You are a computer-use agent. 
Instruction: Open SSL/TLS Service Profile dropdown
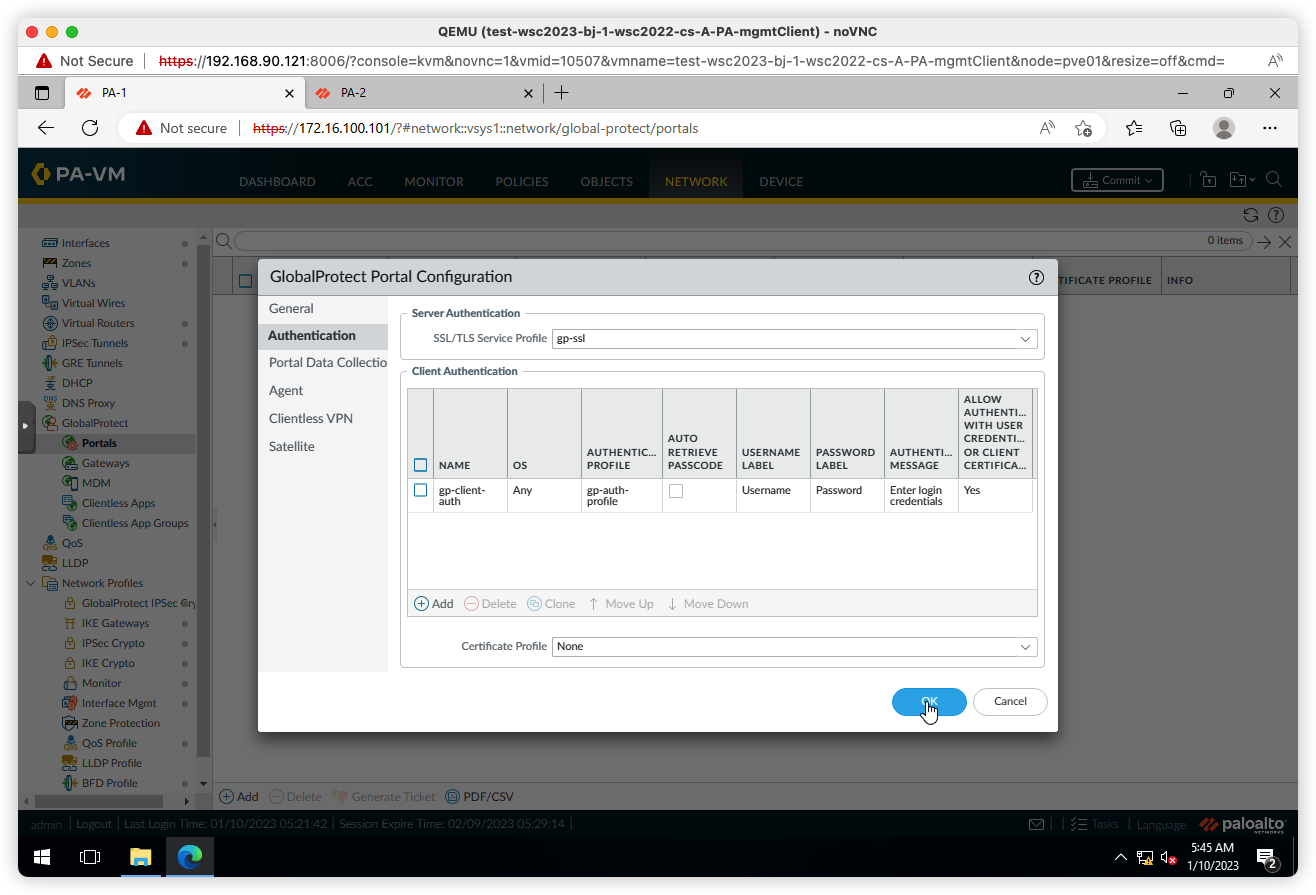(1025, 339)
